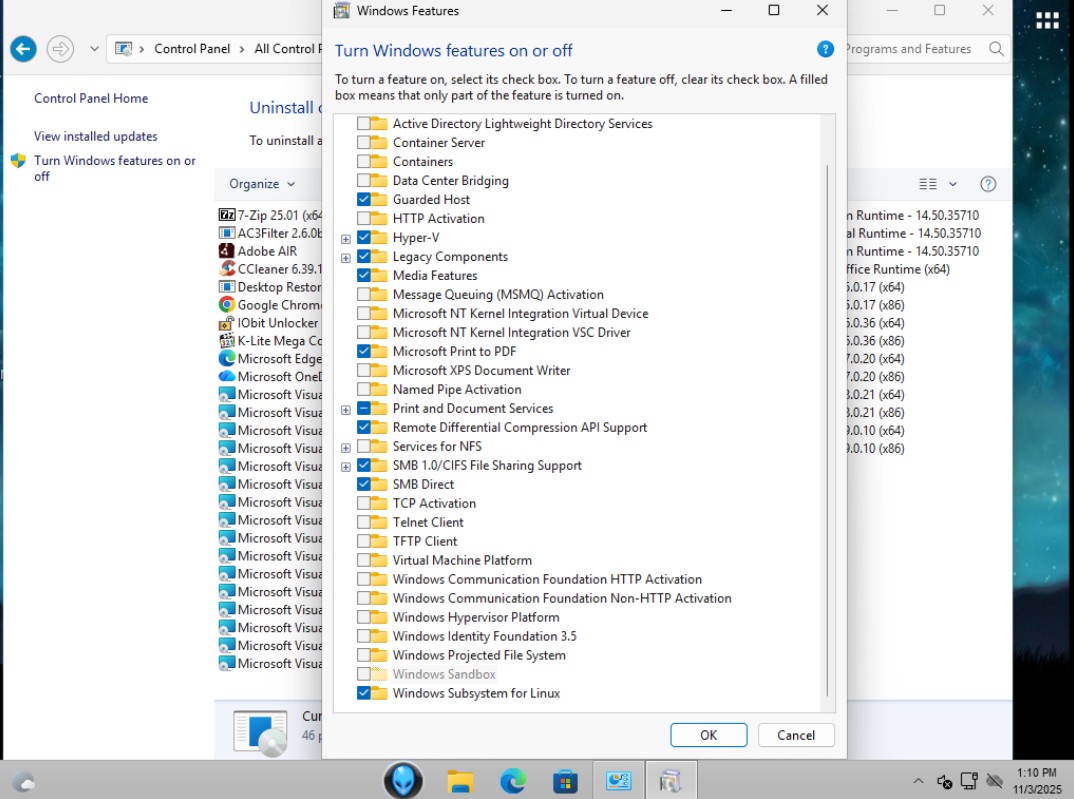1074x799 pixels.
Task: Click the view options icon in Control Panel
Action: pyautogui.click(x=927, y=183)
